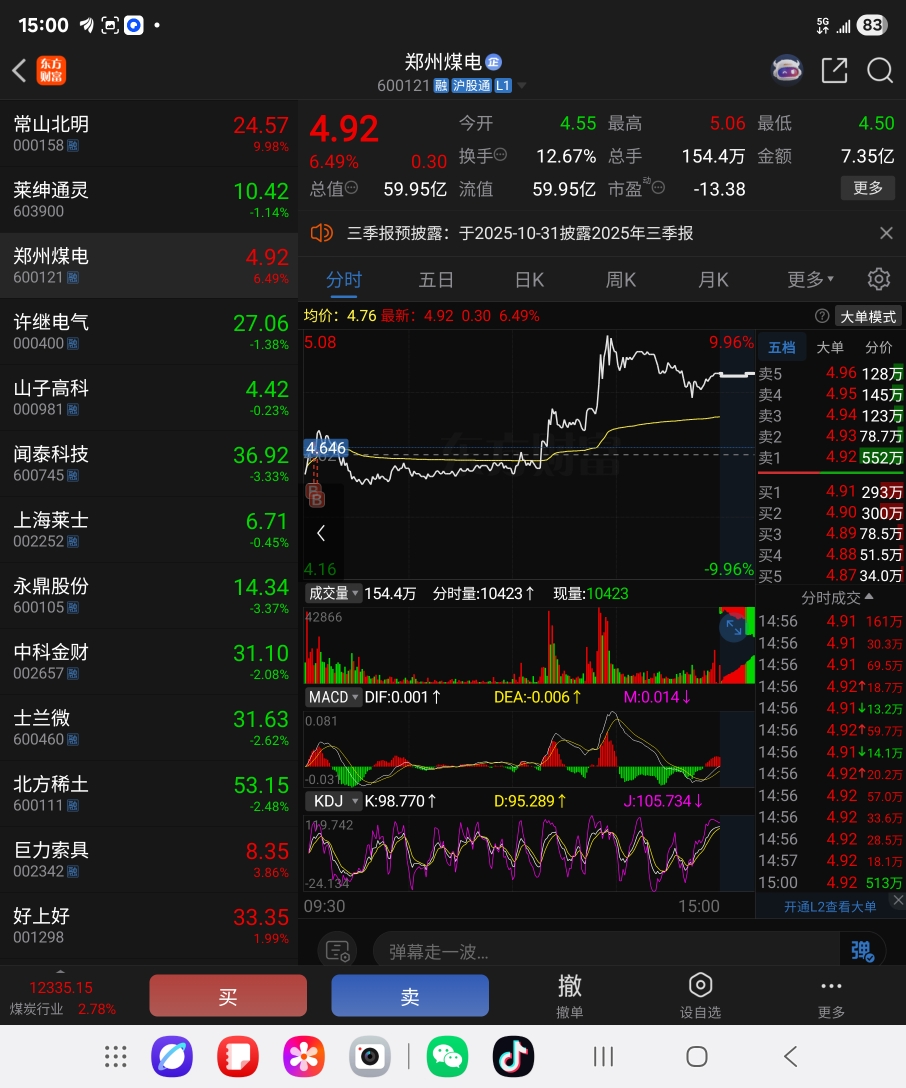Switch to the 月K tab
Viewport: 906px width, 1088px height.
tap(713, 280)
